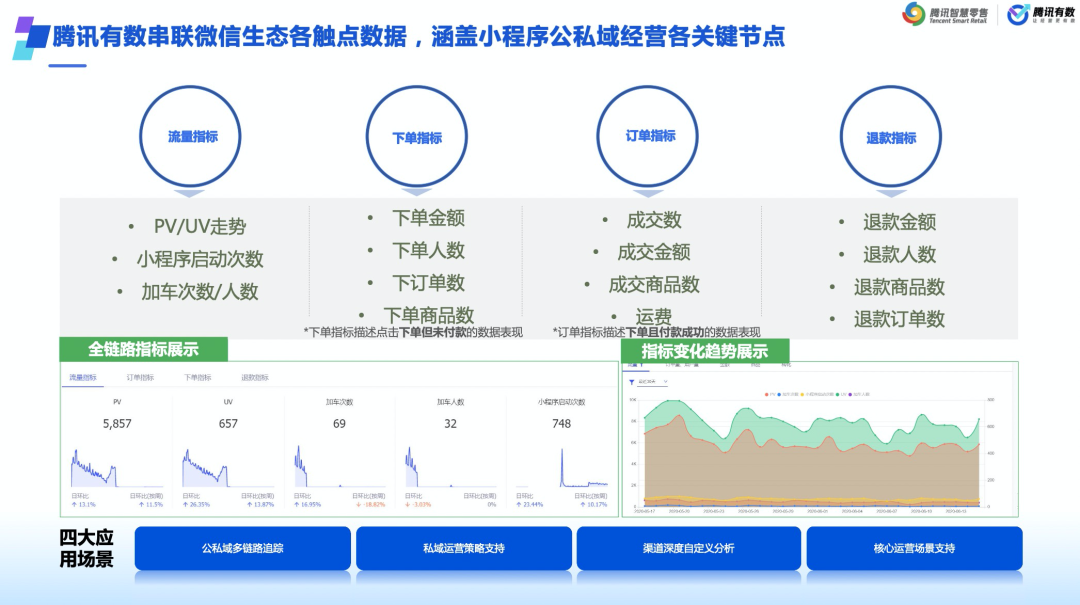Click the 流量指标 circle

pyautogui.click(x=191, y=136)
